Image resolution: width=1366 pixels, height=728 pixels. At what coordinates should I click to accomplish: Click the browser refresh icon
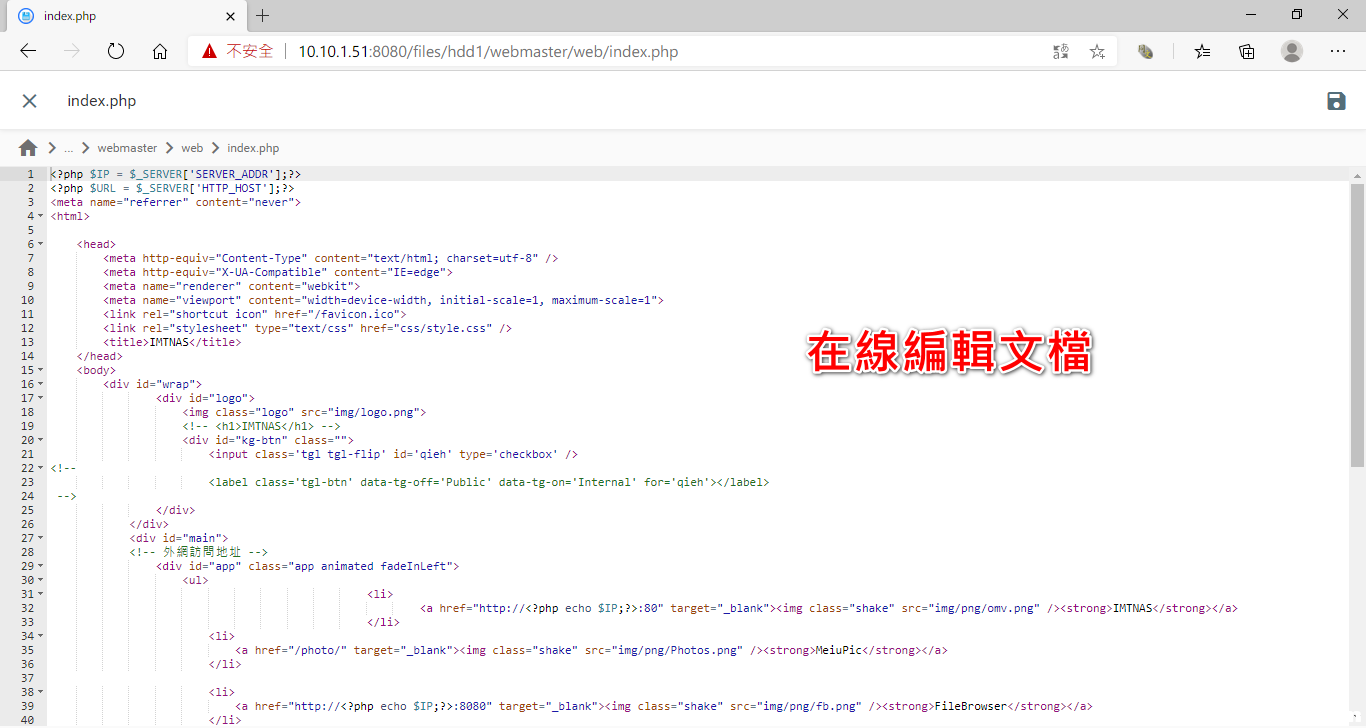[x=116, y=52]
